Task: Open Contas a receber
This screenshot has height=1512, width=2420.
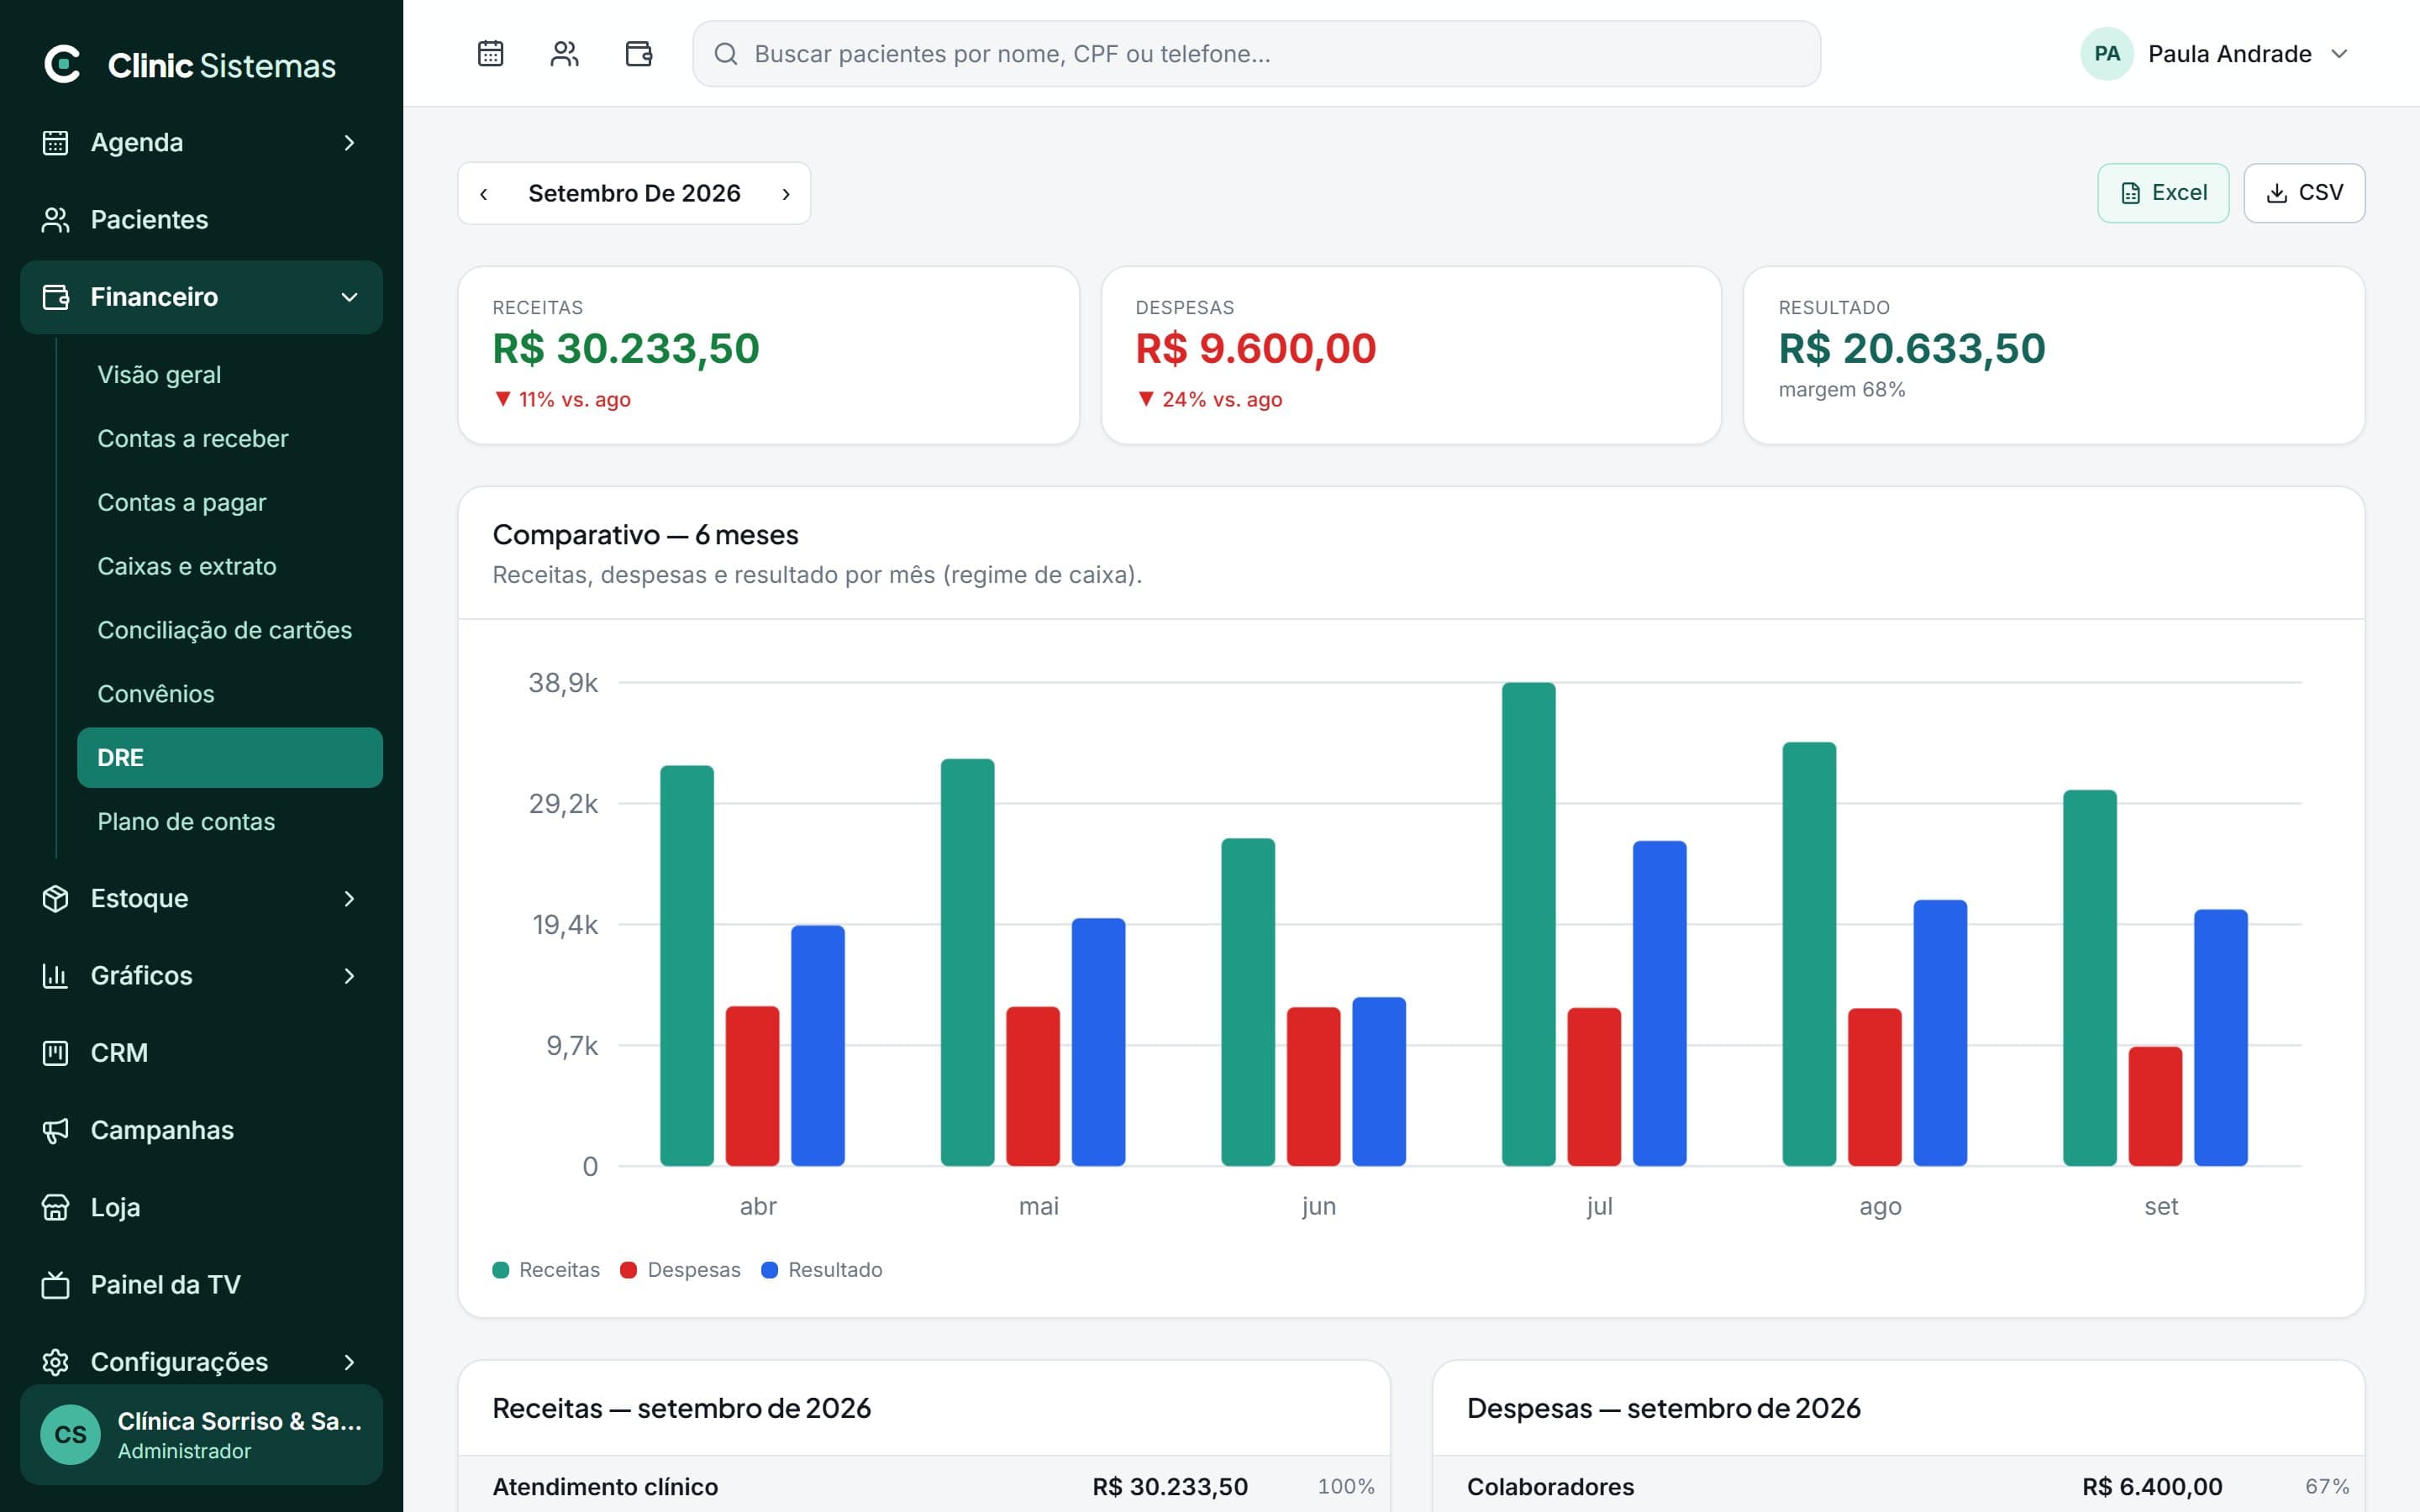Action: (x=230, y=439)
